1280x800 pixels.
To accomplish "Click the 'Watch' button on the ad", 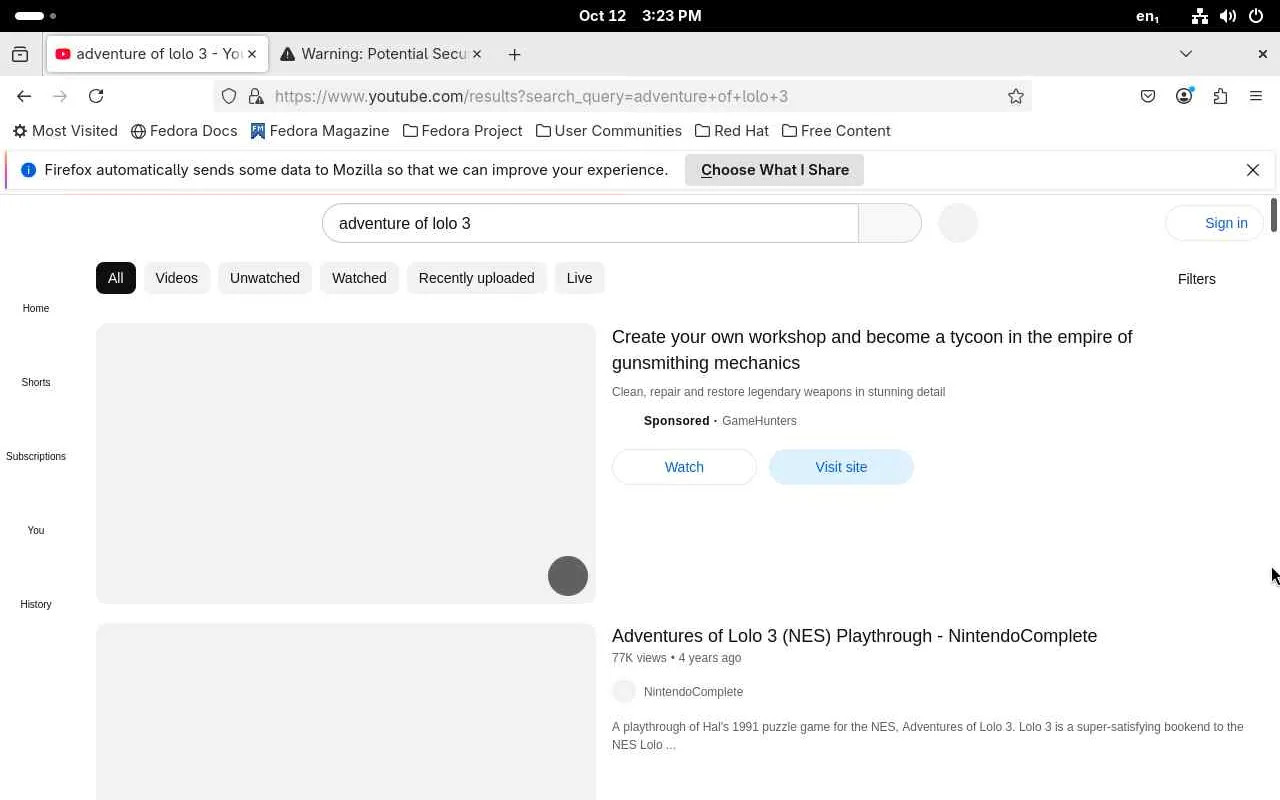I will (684, 467).
